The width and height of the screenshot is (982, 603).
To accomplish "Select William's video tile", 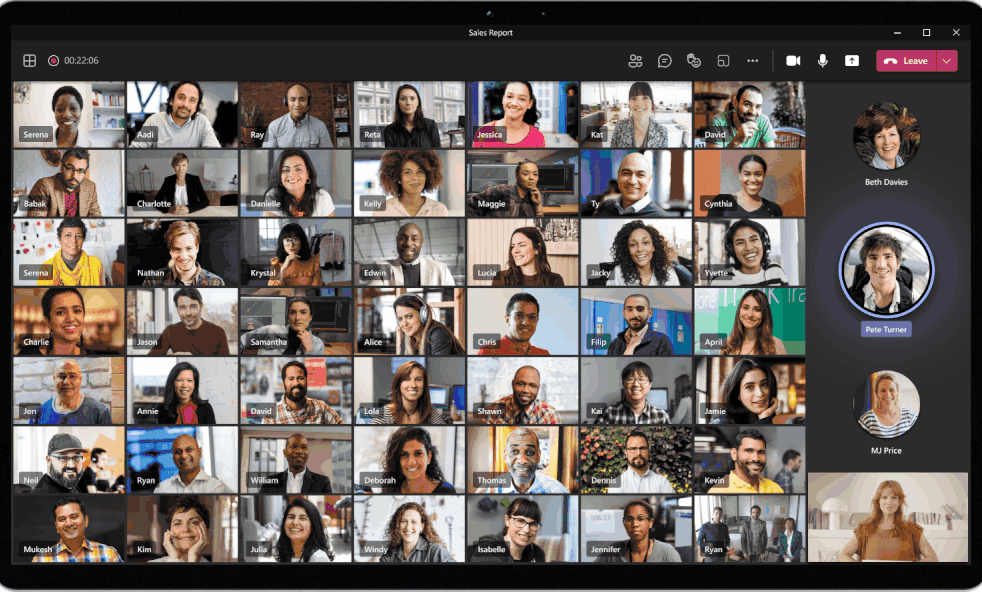I will 296,460.
